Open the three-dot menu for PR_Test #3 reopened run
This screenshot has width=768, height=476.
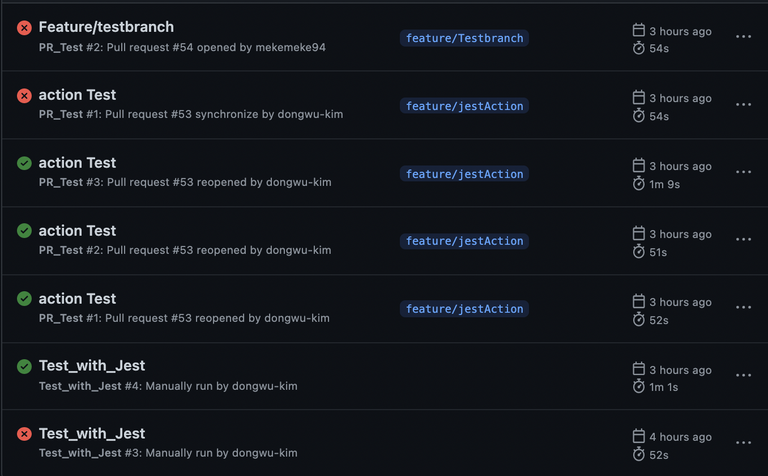[743, 172]
